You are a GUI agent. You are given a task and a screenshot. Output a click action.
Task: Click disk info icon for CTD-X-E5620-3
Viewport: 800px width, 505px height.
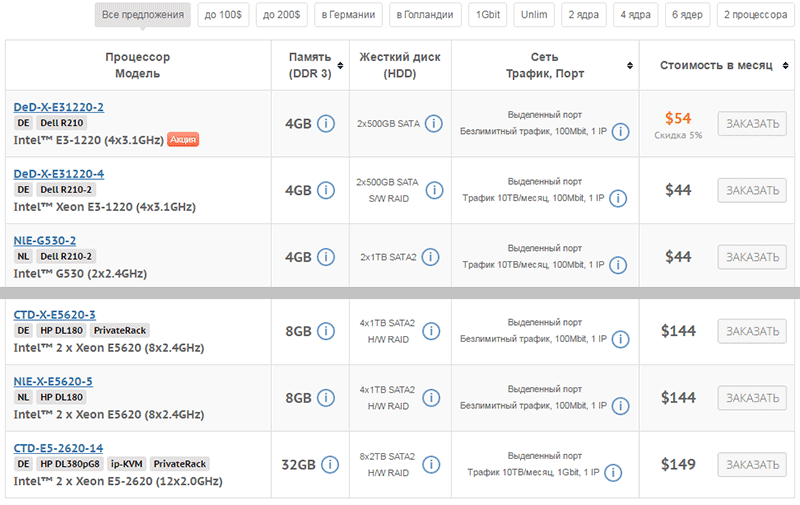click(431, 331)
